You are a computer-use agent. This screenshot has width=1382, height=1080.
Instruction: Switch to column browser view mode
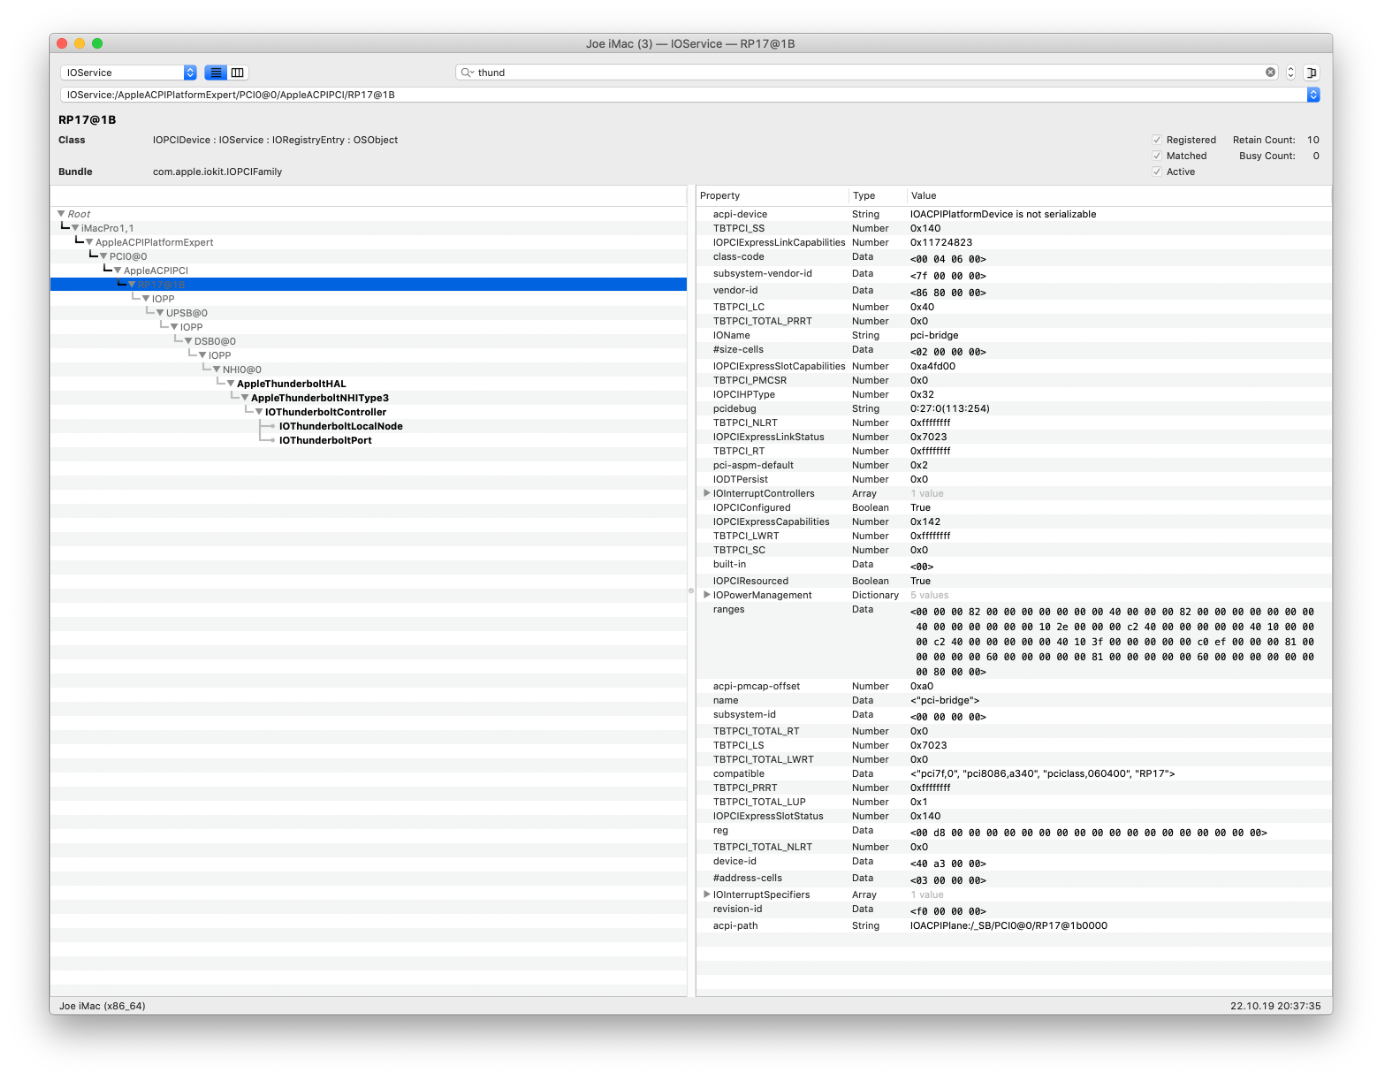pyautogui.click(x=238, y=72)
